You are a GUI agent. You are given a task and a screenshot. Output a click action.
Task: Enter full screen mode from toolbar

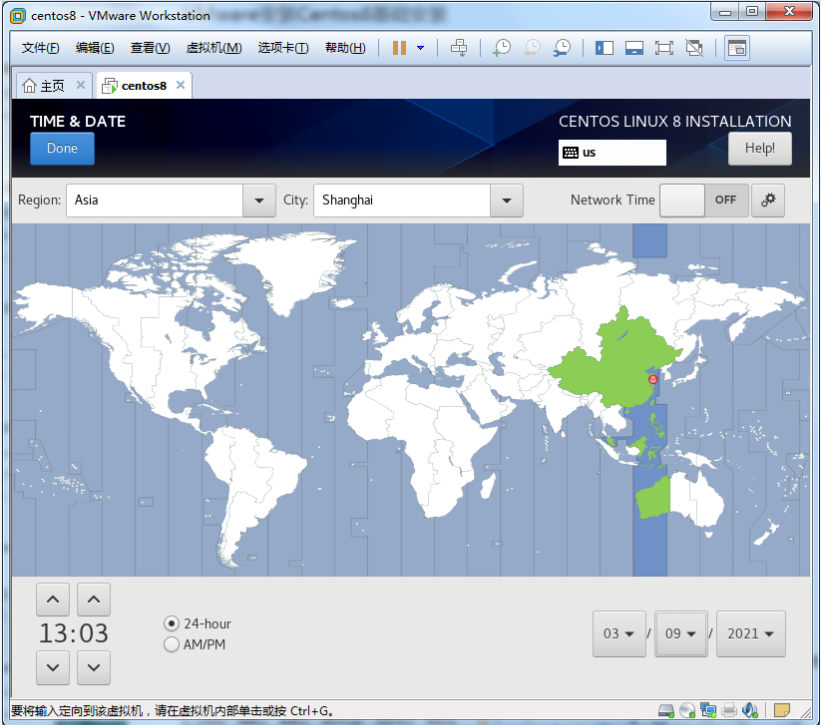664,48
